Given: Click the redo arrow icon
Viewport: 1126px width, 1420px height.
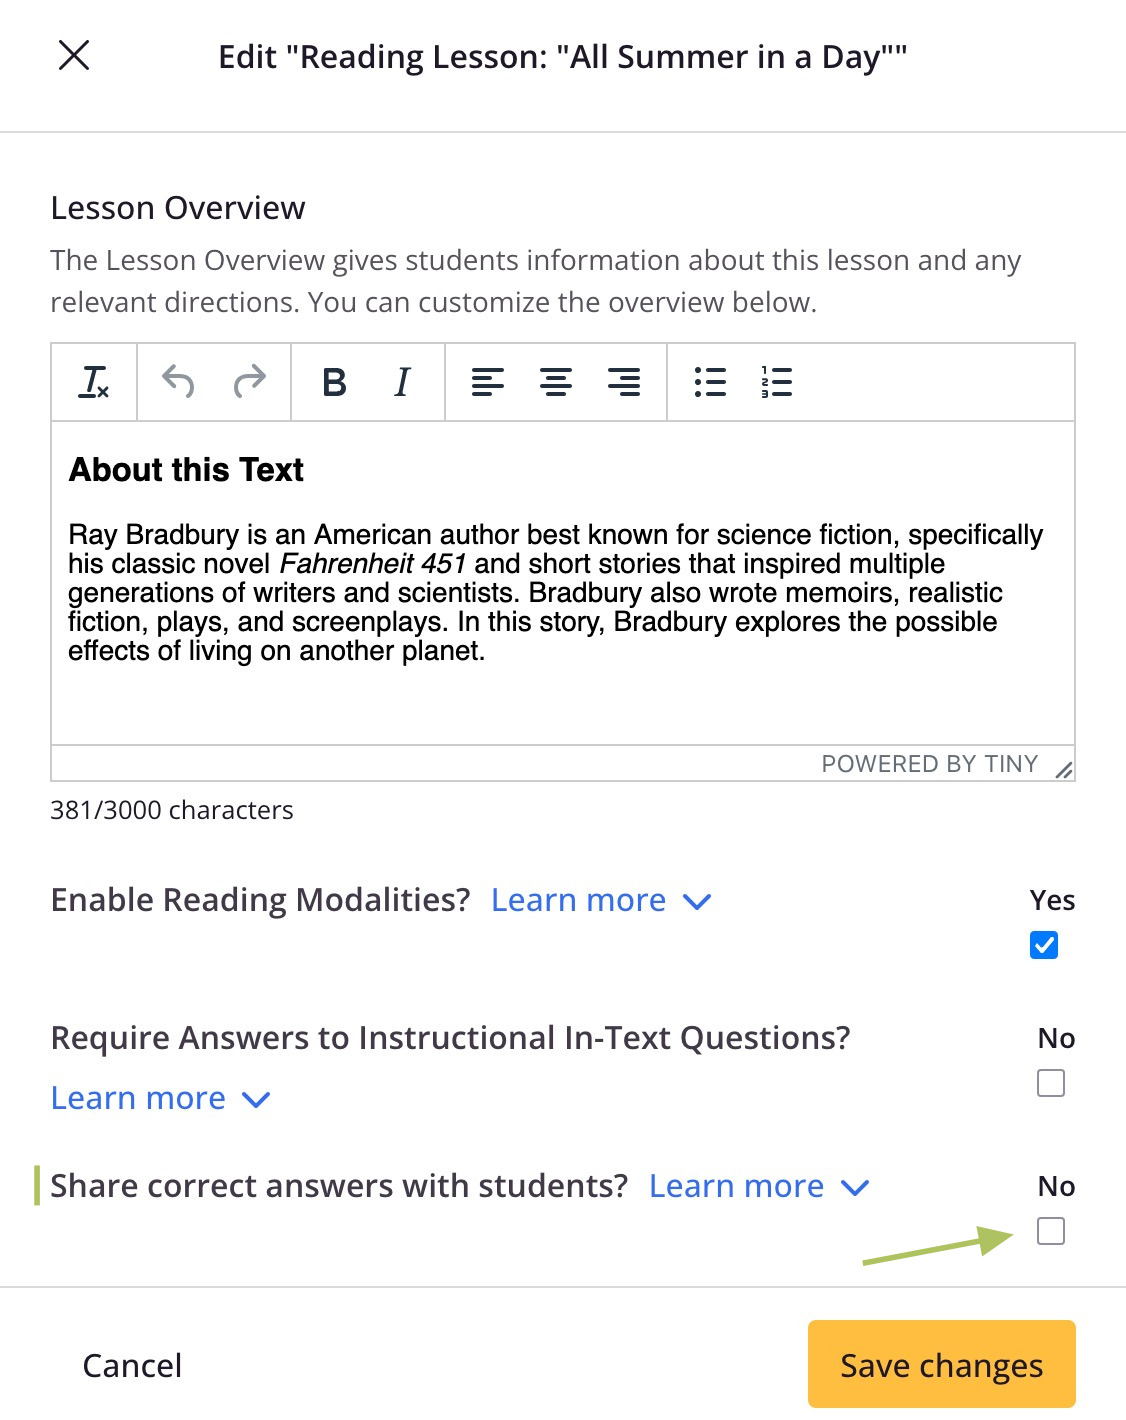Looking at the screenshot, I should click(249, 382).
